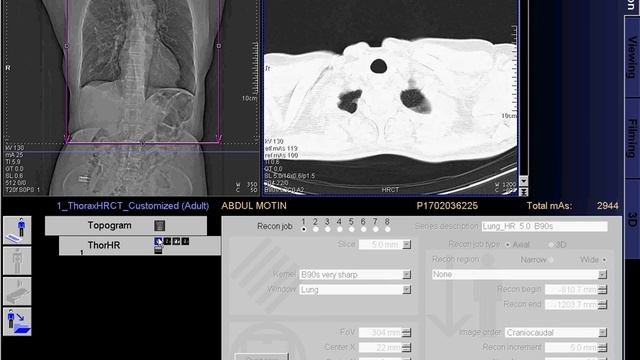Click the Total mAs value 2944
This screenshot has height=360, width=640.
[607, 206]
